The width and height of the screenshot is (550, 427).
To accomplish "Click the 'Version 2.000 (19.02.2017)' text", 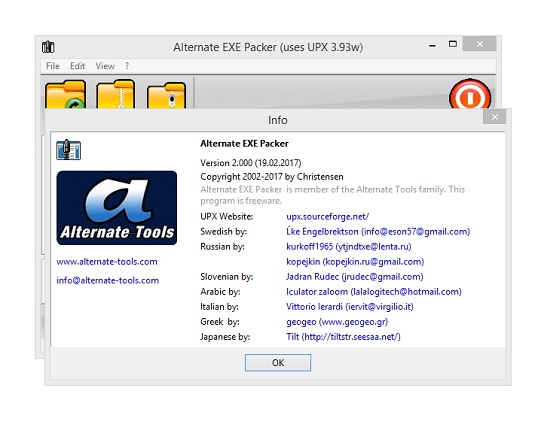I will [x=251, y=163].
